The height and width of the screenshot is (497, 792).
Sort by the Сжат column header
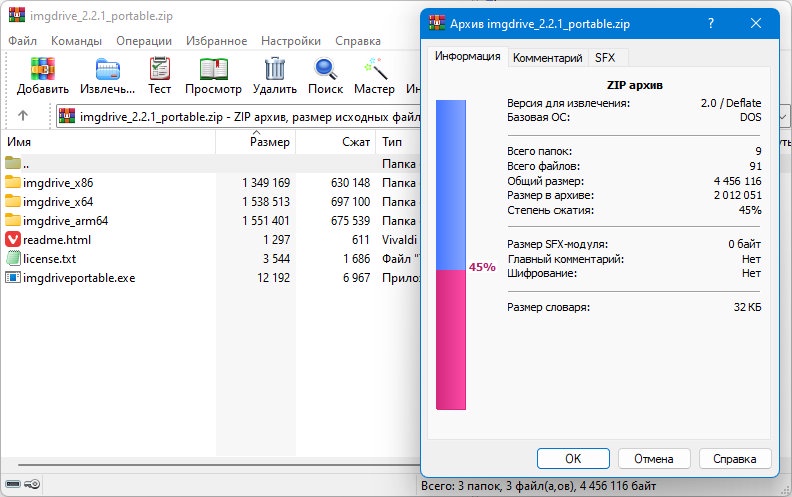point(336,142)
